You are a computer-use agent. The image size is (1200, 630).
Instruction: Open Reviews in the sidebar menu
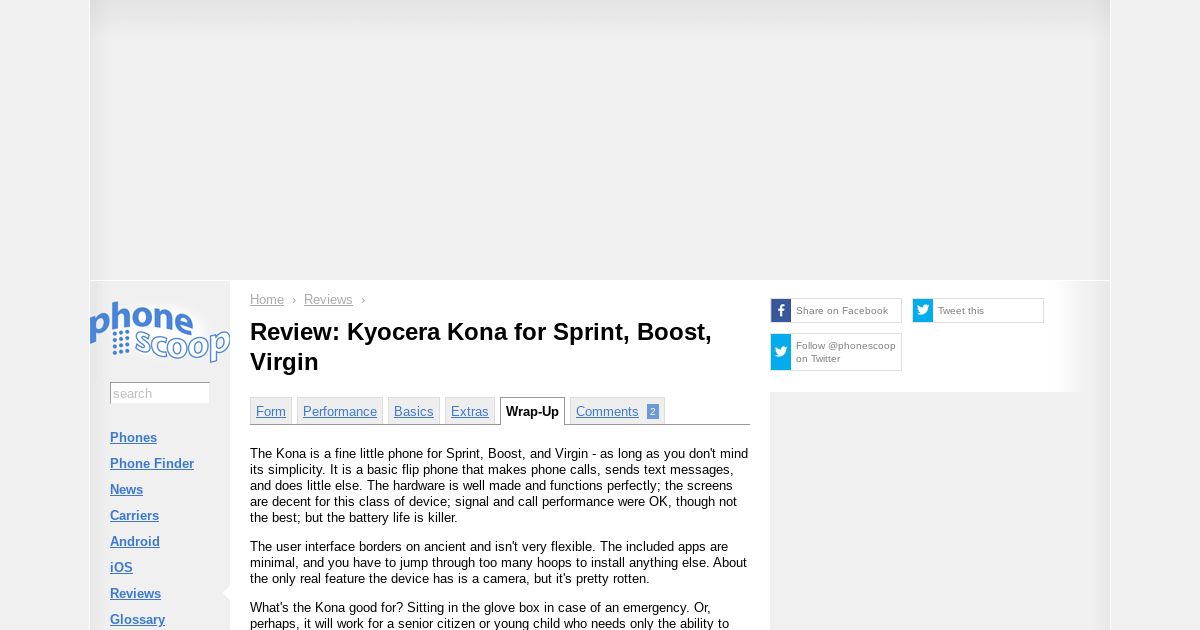click(x=135, y=594)
